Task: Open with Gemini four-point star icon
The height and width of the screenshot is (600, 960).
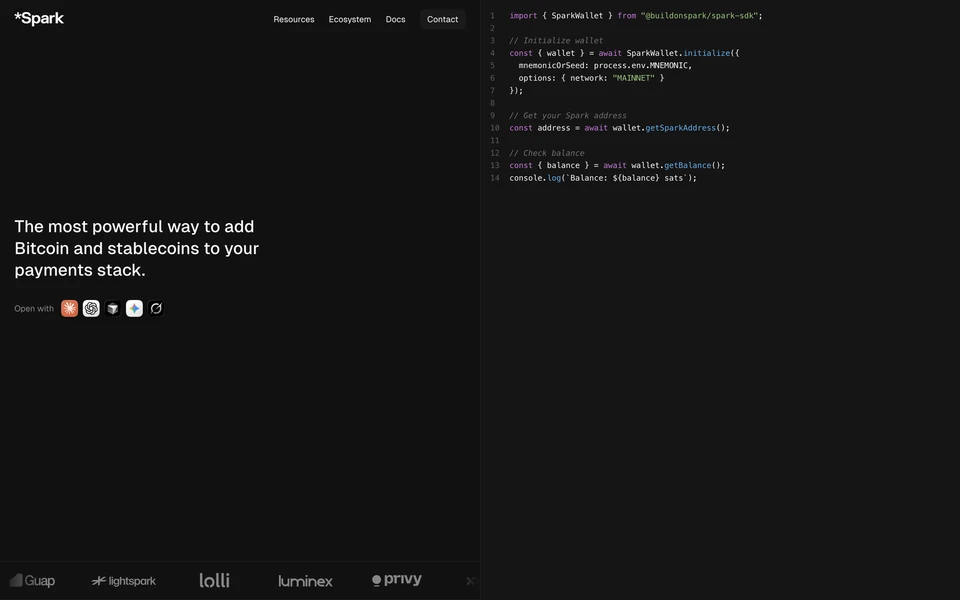Action: tap(134, 309)
